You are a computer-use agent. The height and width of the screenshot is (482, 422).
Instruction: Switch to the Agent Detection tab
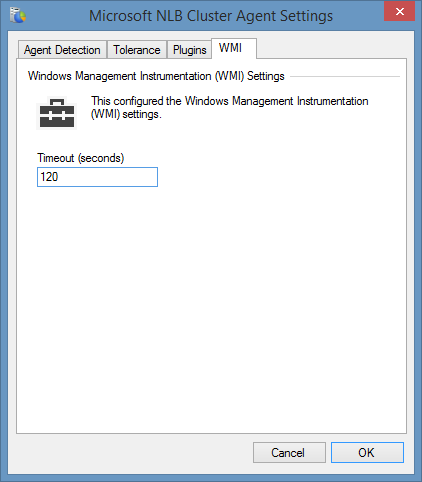62,50
